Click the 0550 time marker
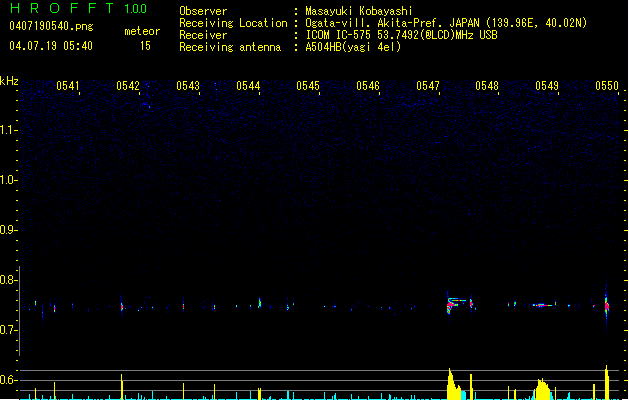The height and width of the screenshot is (400, 629). coord(607,86)
